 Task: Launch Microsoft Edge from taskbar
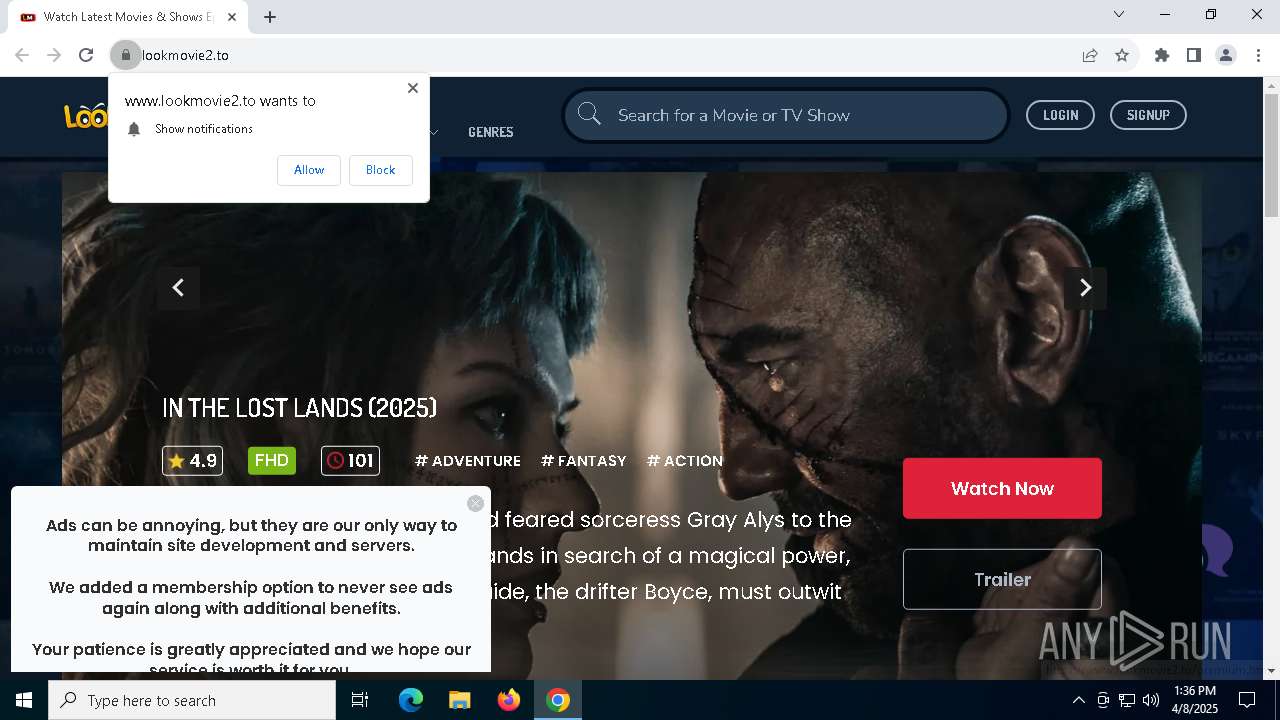(411, 700)
